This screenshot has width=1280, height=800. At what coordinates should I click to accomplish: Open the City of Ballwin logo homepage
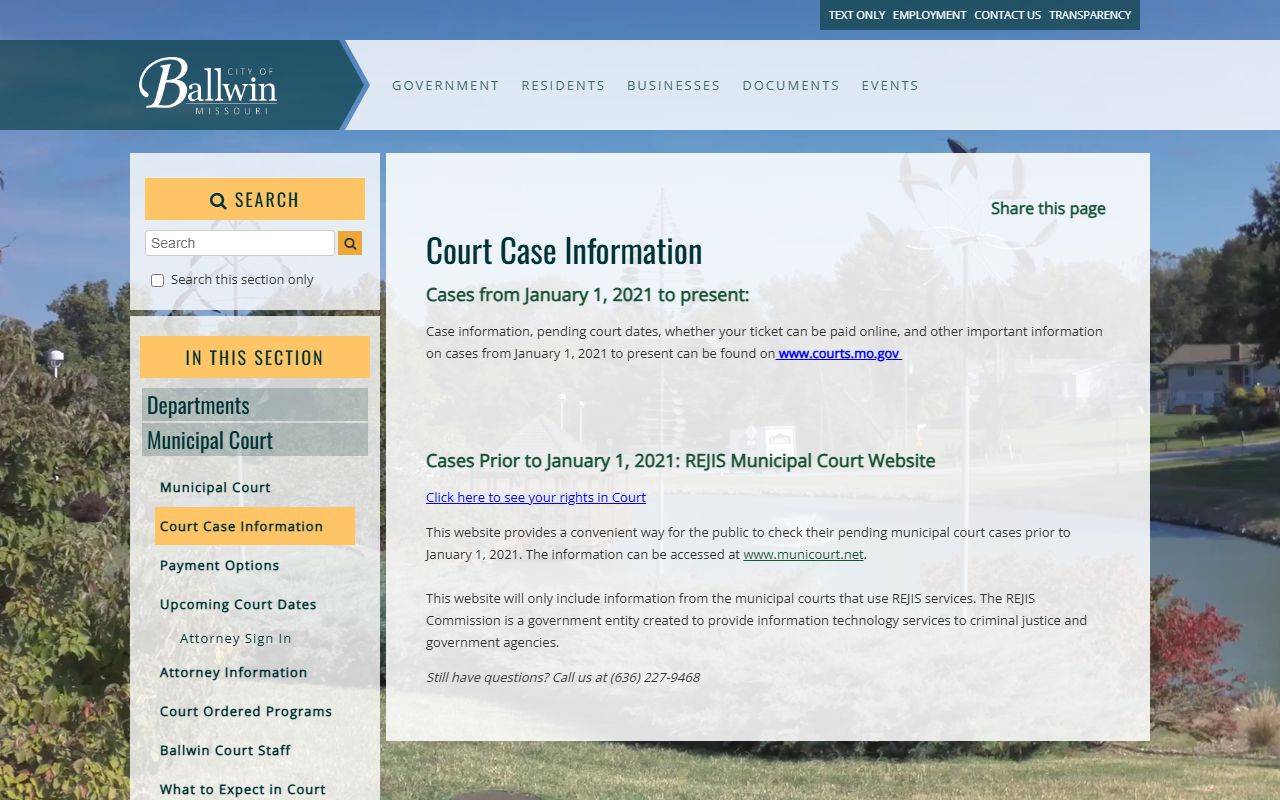(x=208, y=86)
